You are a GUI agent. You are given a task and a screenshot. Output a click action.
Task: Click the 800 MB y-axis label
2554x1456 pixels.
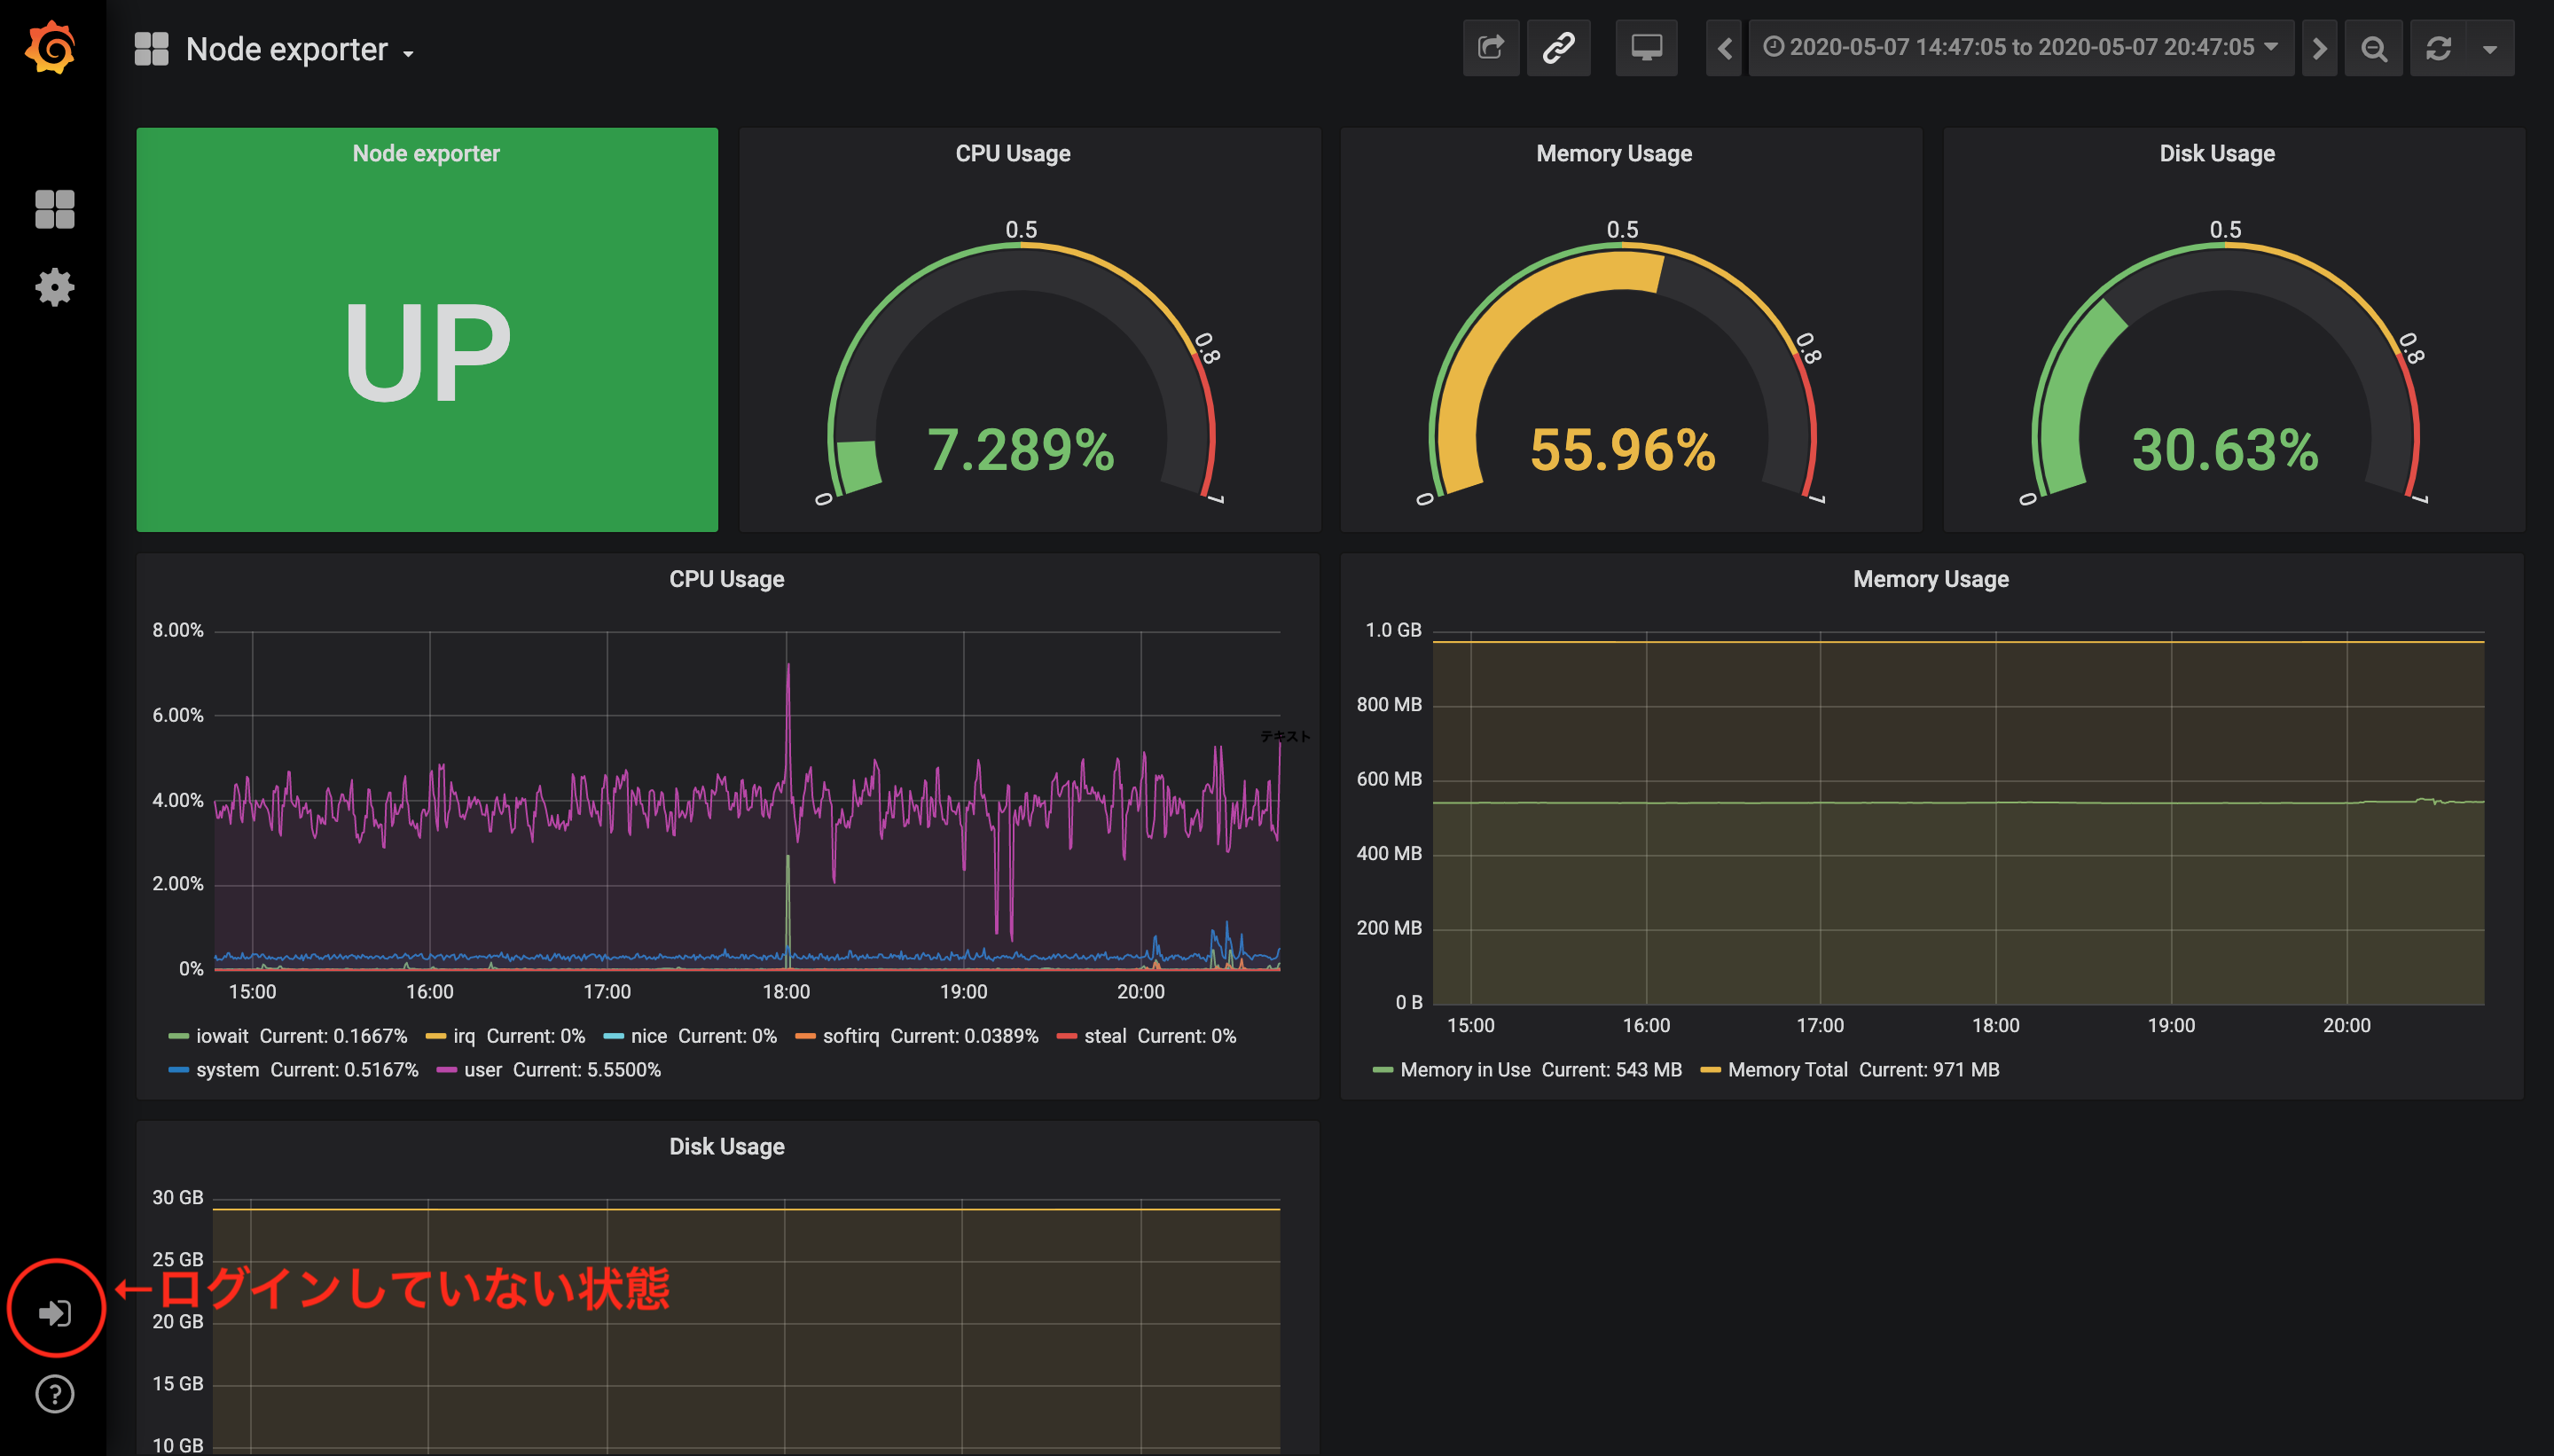1389,704
